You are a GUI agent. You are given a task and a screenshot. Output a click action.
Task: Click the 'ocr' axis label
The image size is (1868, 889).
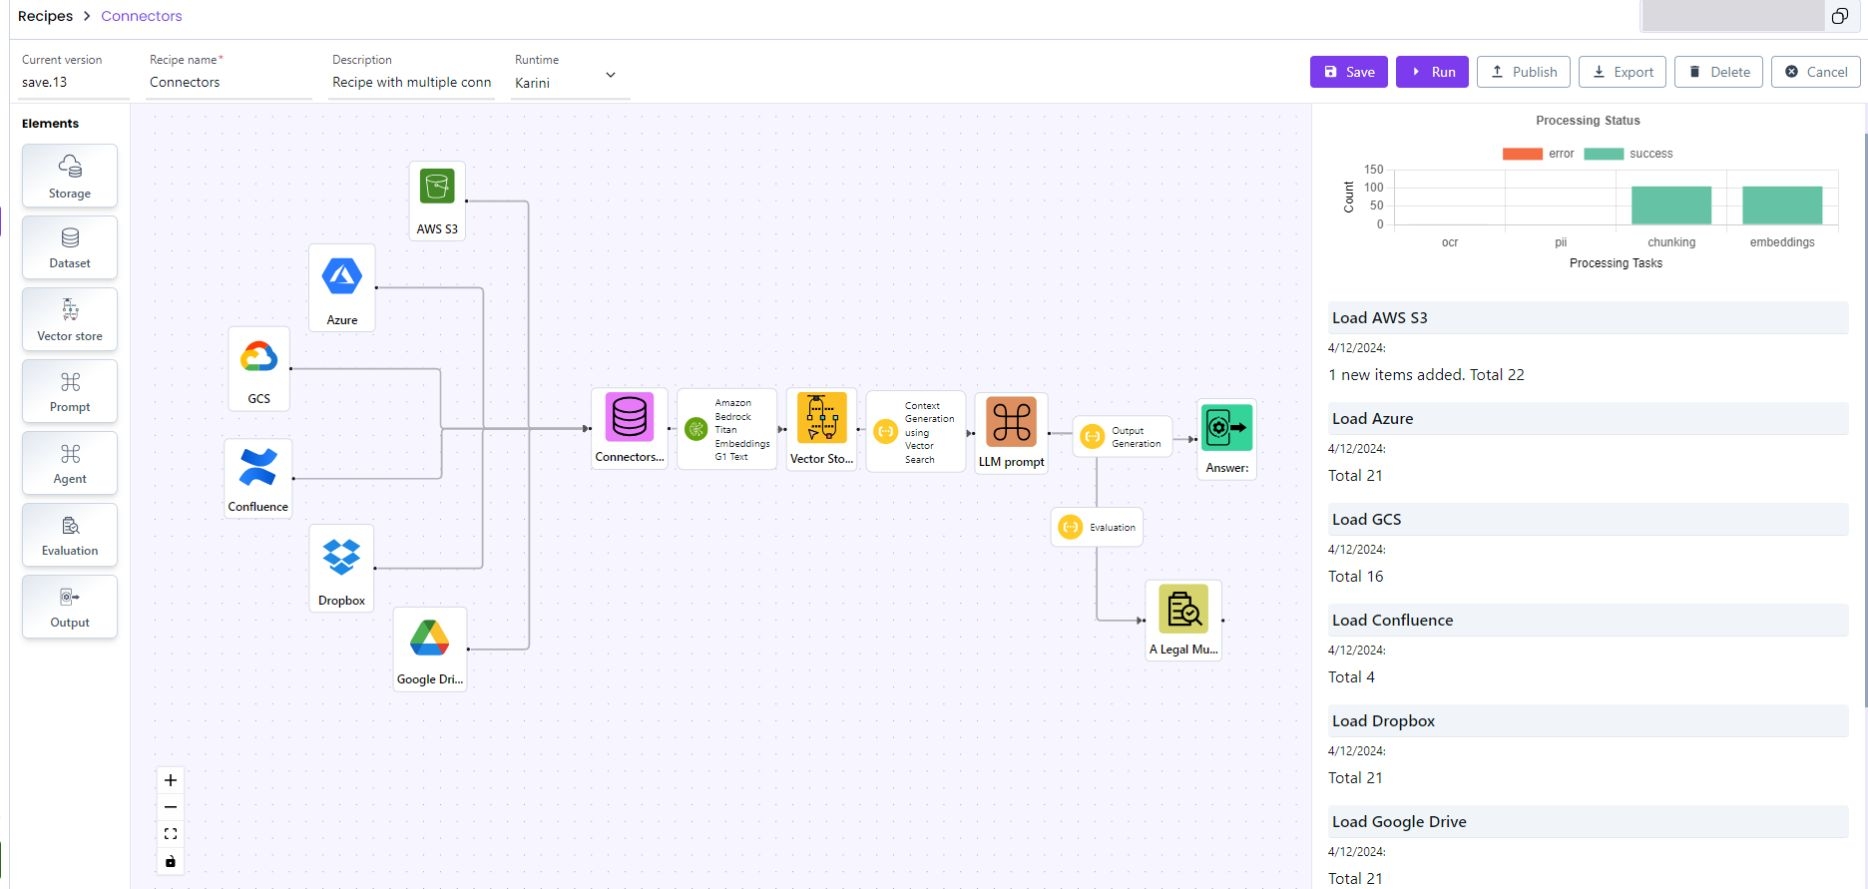pos(1450,242)
